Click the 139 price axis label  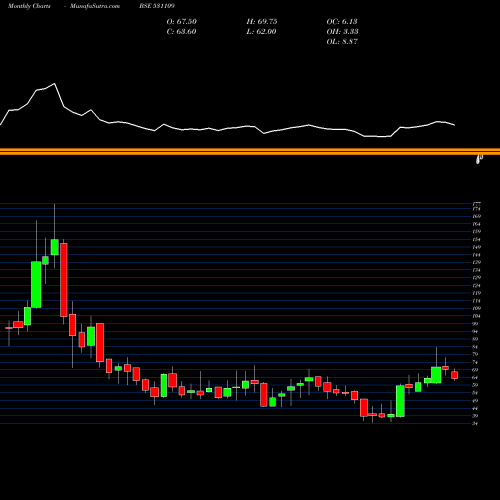476,262
